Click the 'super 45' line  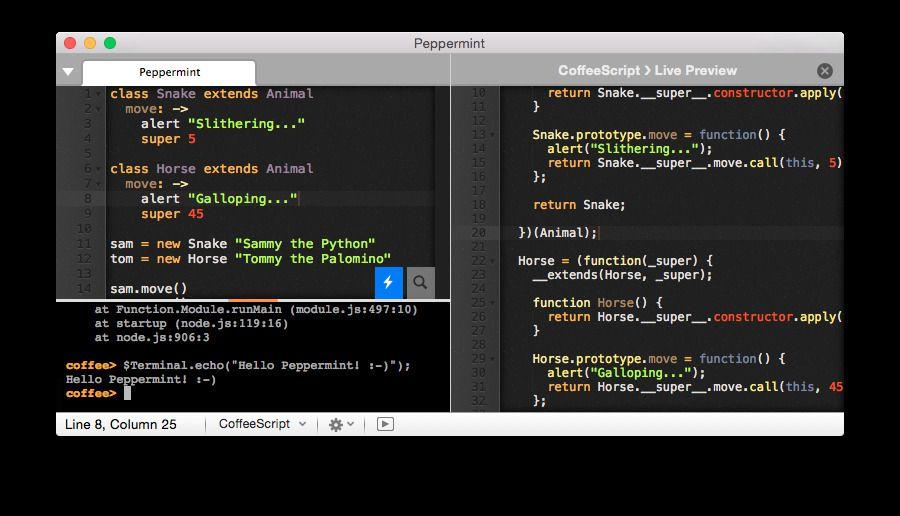tap(172, 214)
